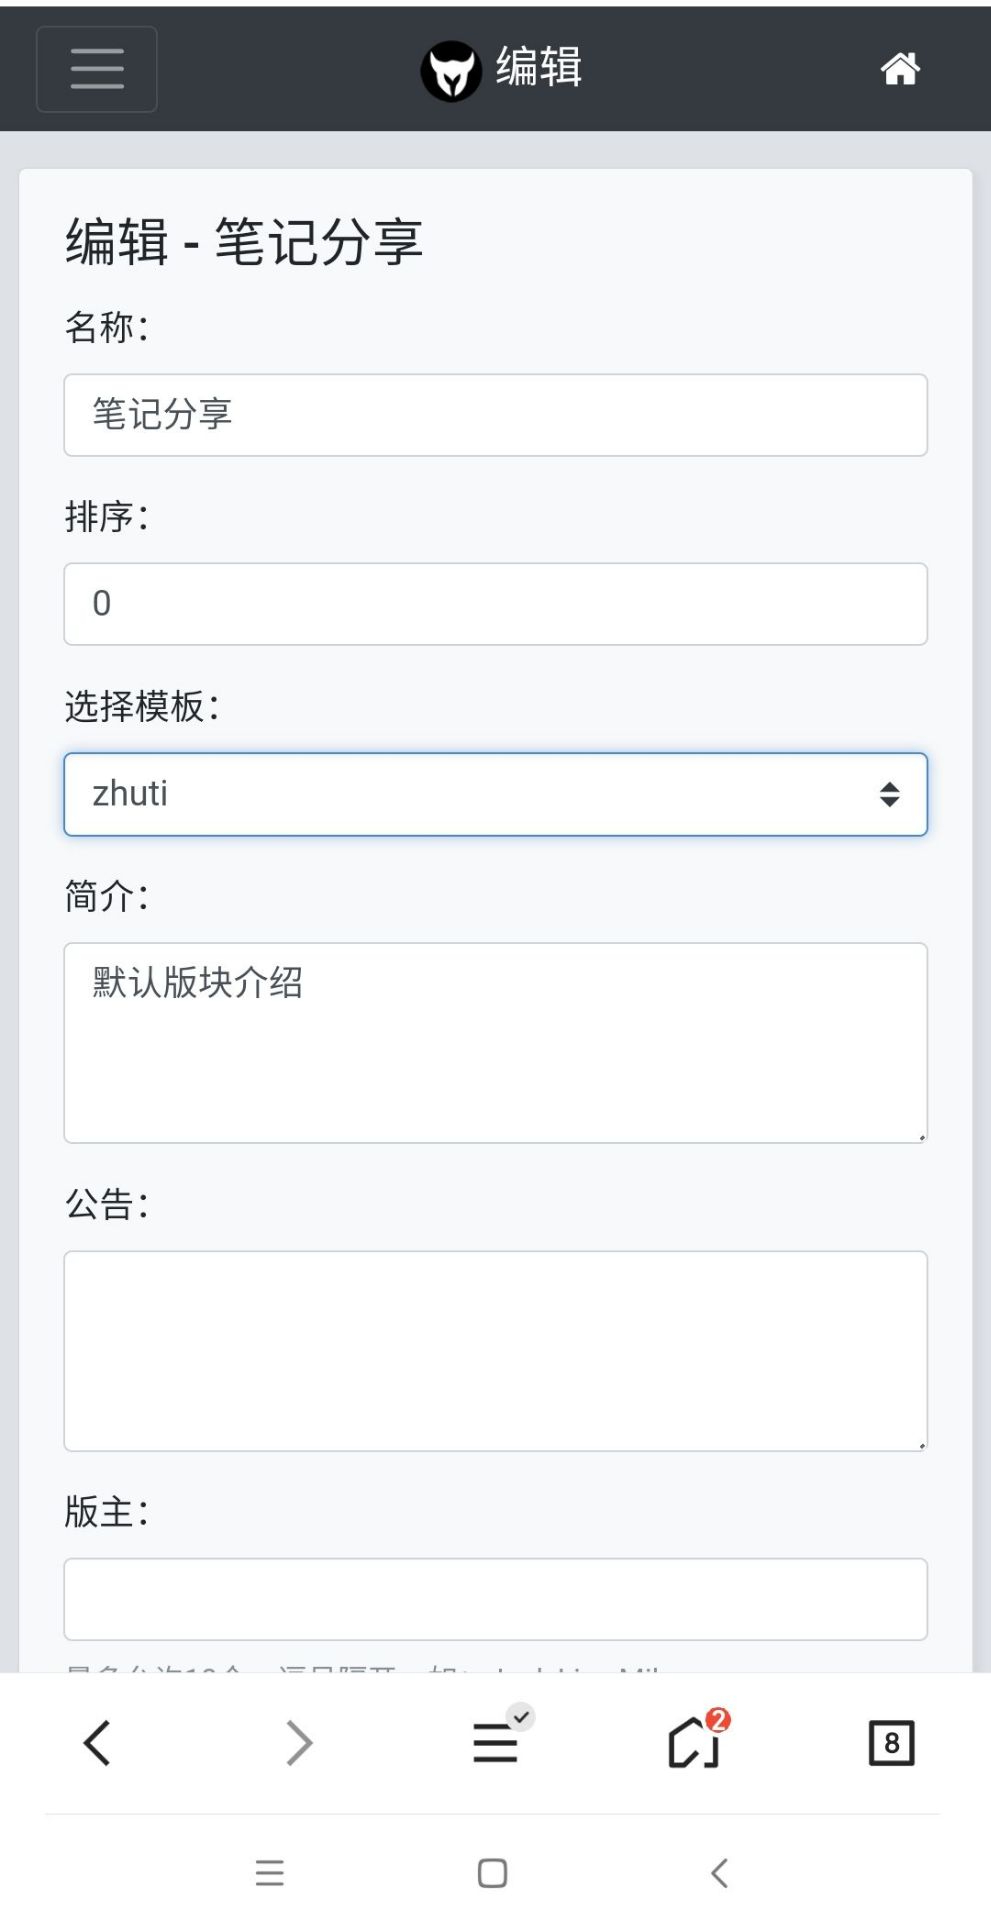Click the browser back arrow
This screenshot has height=1920, width=991.
click(x=96, y=1742)
